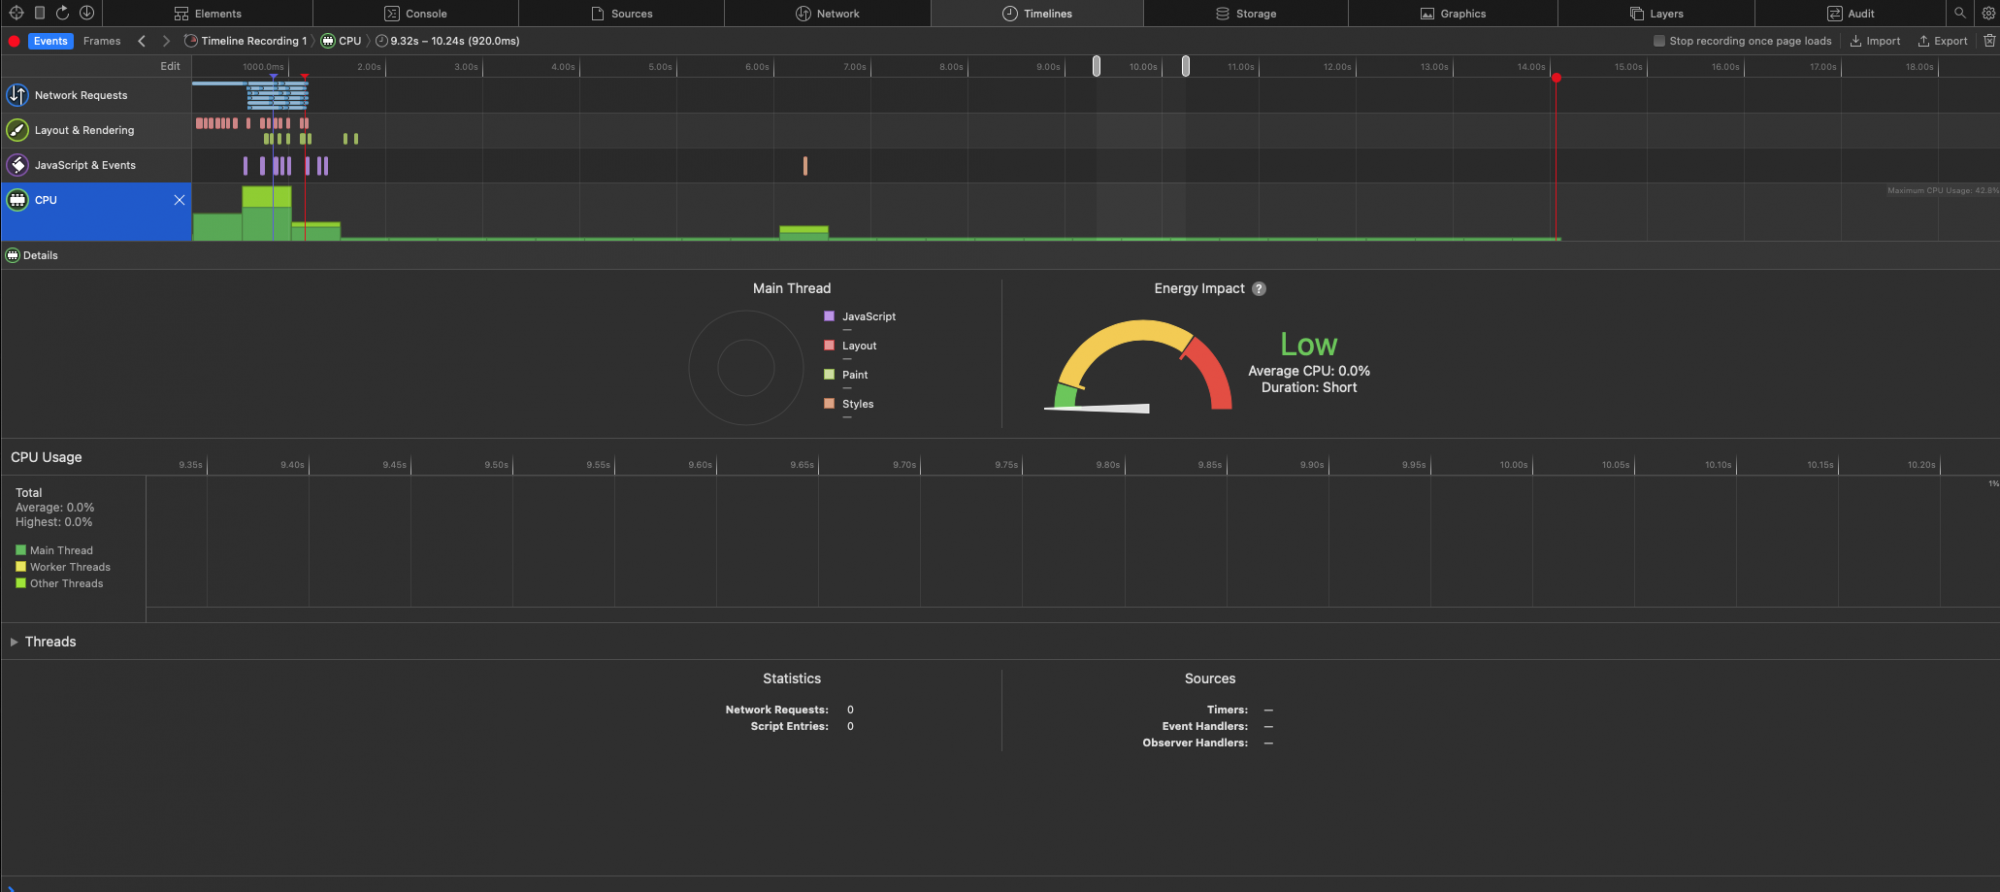Switch to the Graphics tab

(x=1453, y=13)
